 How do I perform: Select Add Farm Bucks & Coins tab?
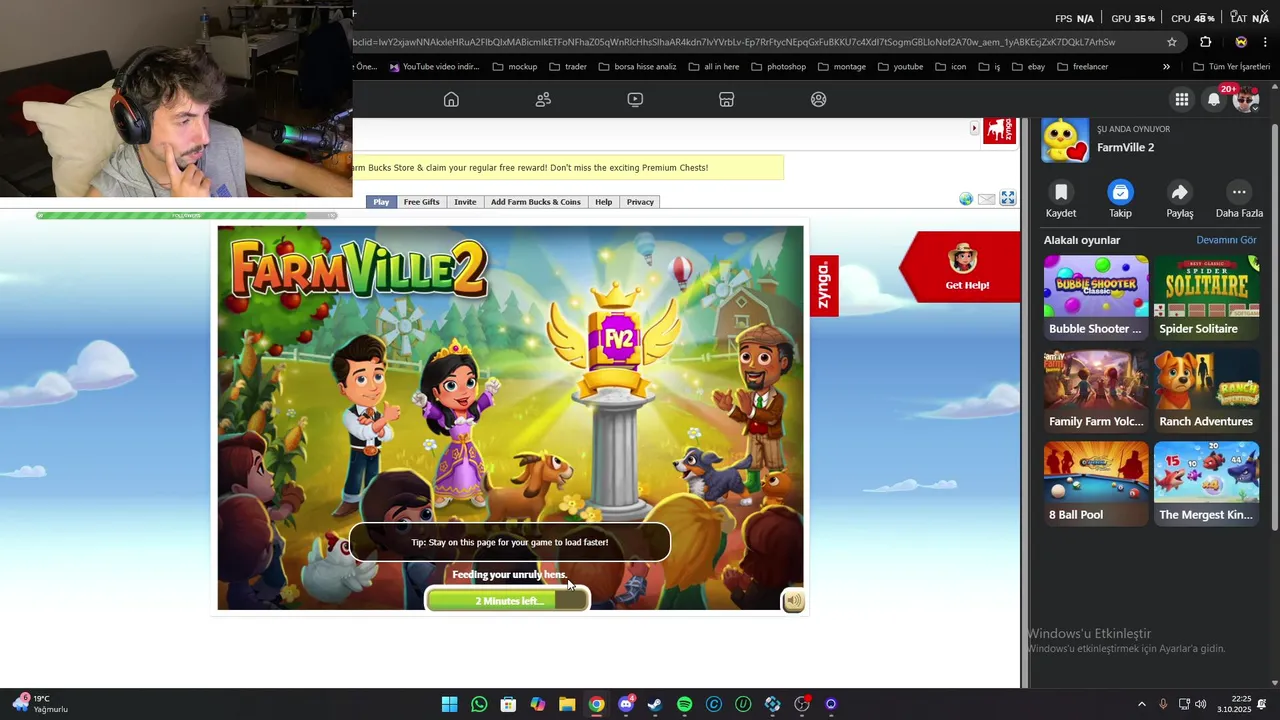click(x=535, y=202)
